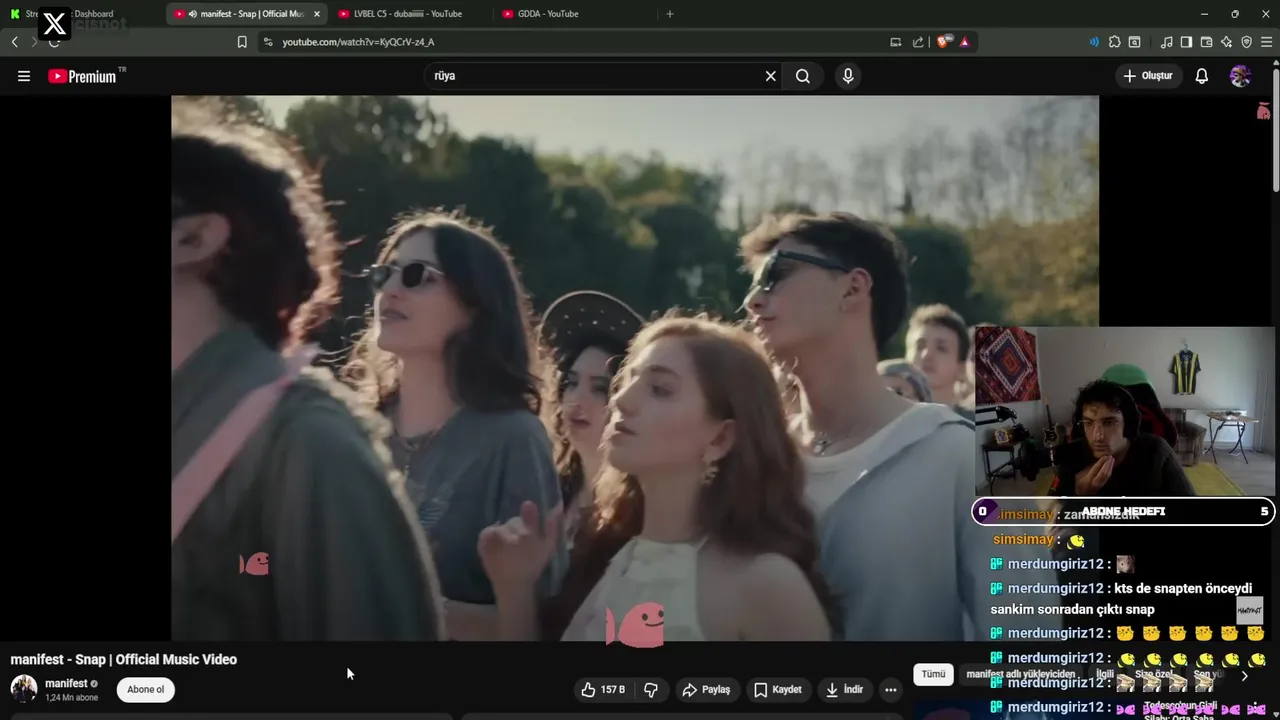
Task: Run search with the magnifier button
Action: coord(803,76)
